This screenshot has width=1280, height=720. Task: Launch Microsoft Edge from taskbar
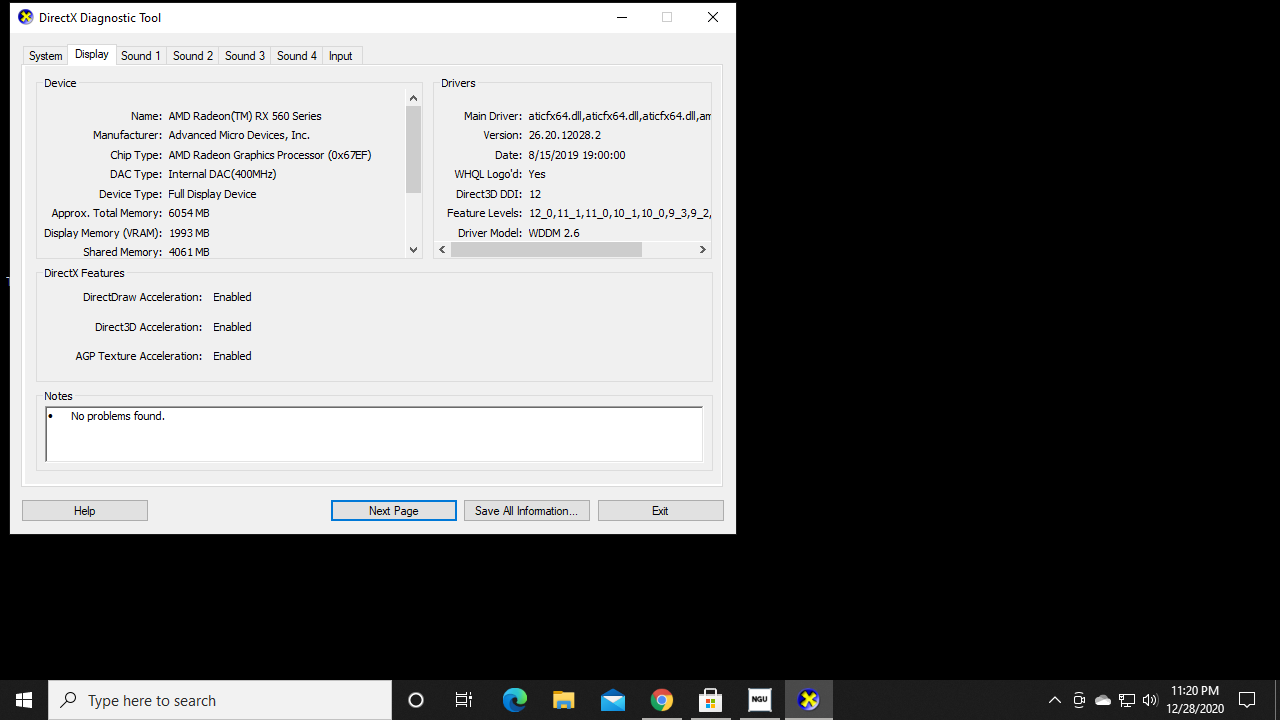[514, 700]
